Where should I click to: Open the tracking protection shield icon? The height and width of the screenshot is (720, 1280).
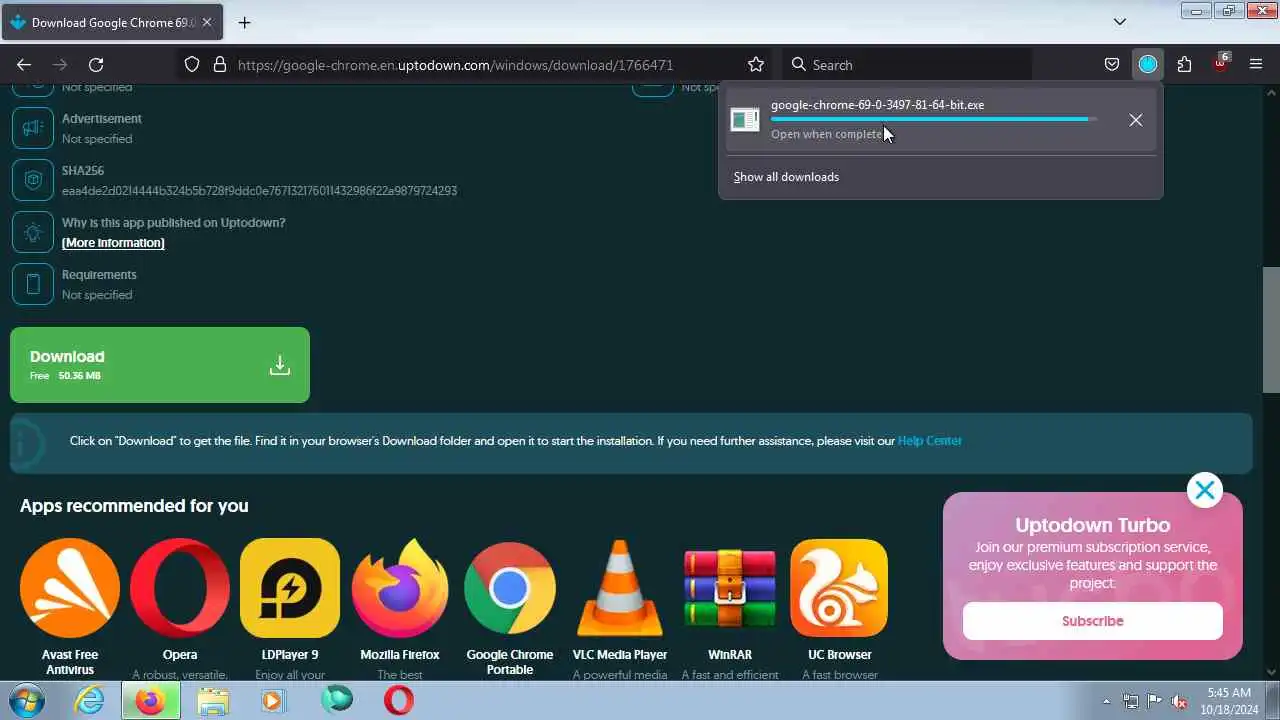coord(192,64)
